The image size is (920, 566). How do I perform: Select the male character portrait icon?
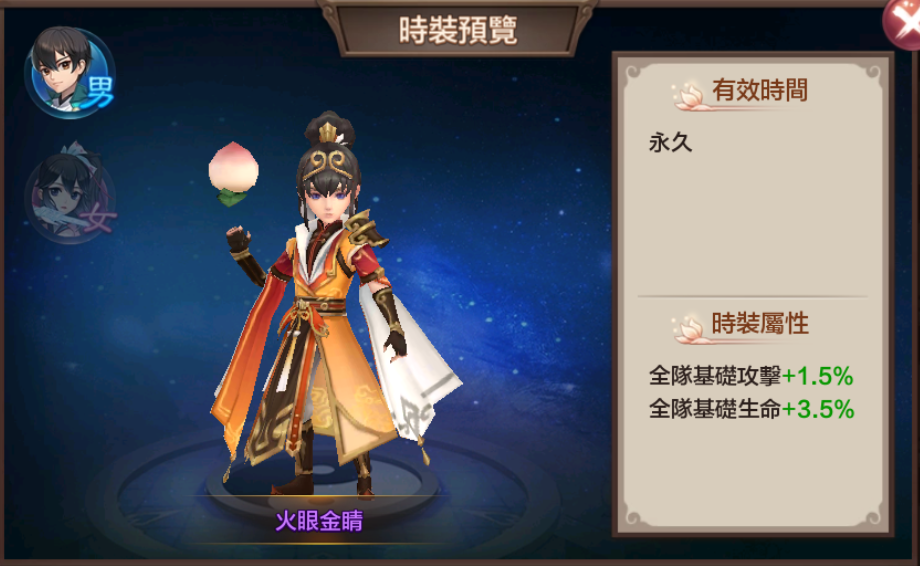[69, 72]
